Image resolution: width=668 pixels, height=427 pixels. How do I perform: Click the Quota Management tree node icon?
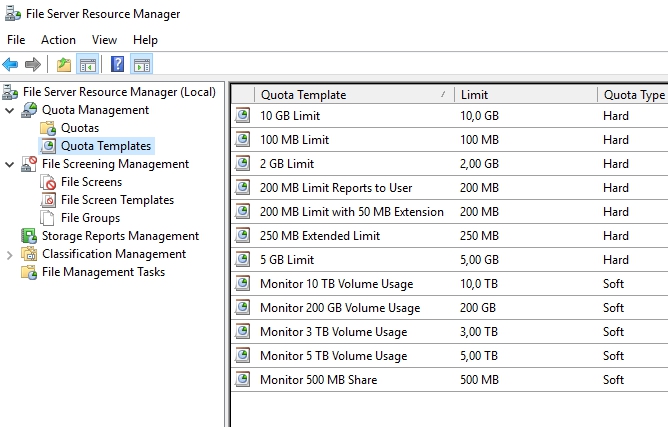[29, 110]
